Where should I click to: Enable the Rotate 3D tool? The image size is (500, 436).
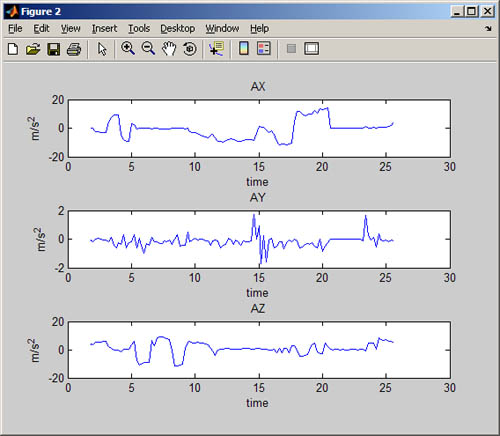(x=190, y=49)
